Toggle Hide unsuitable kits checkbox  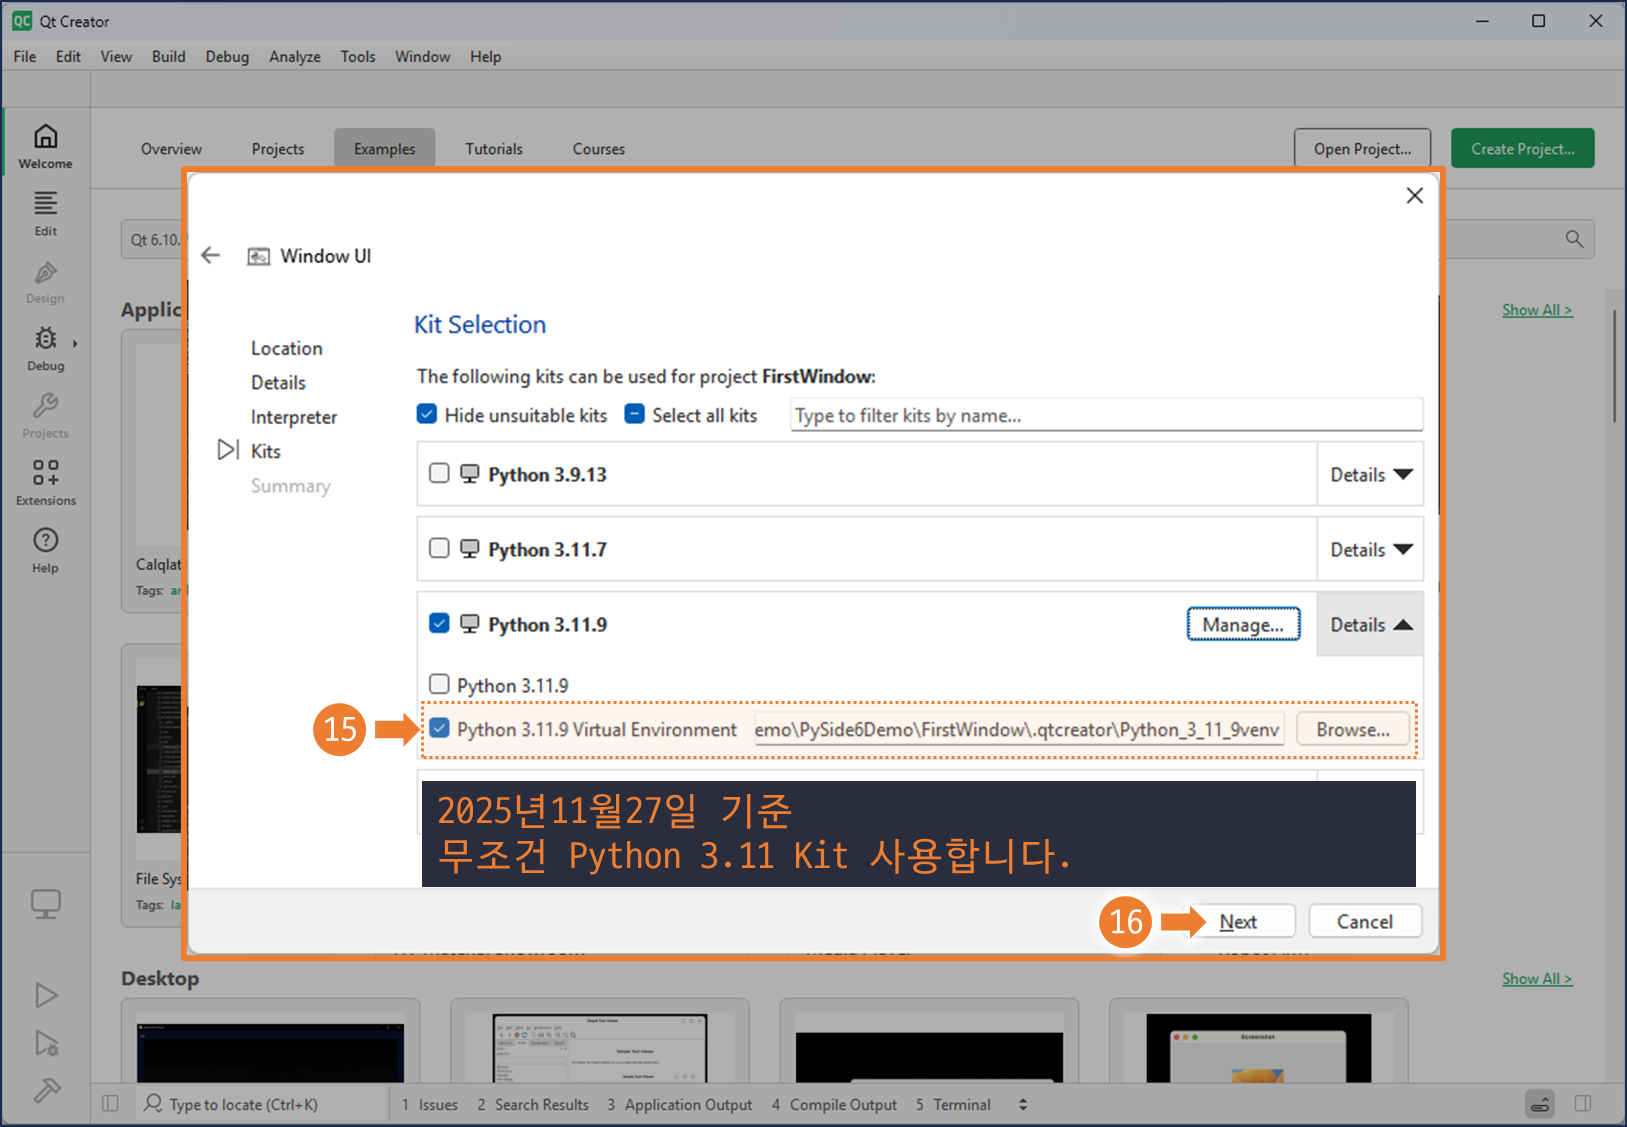427,414
